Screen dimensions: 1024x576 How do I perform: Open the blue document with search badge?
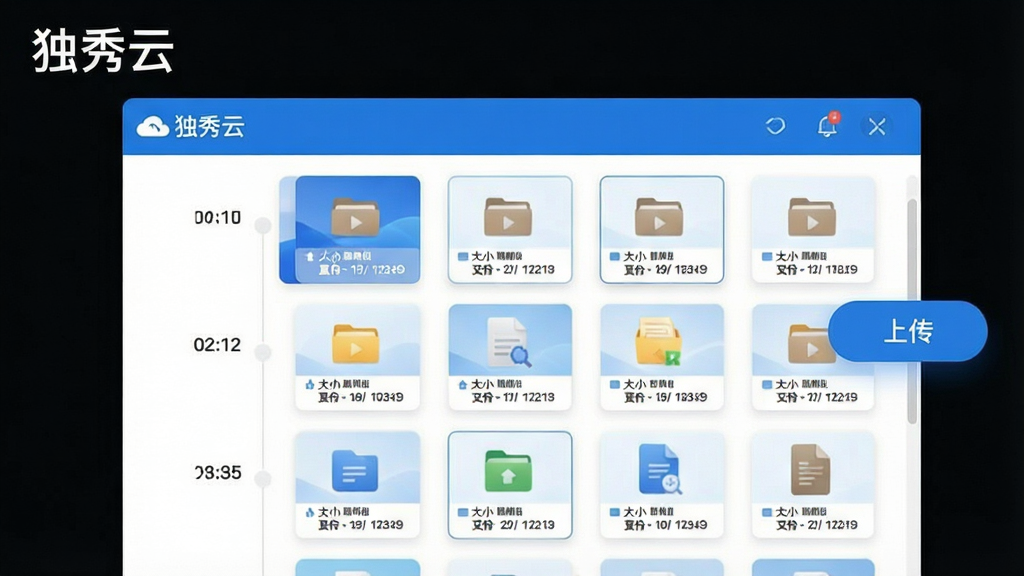(660, 469)
